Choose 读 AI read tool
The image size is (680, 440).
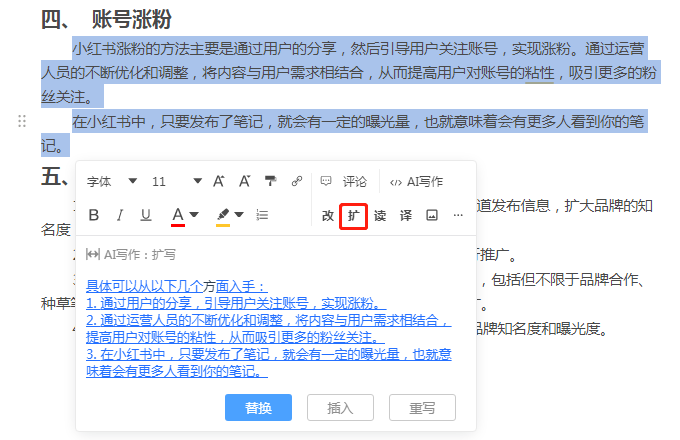380,215
